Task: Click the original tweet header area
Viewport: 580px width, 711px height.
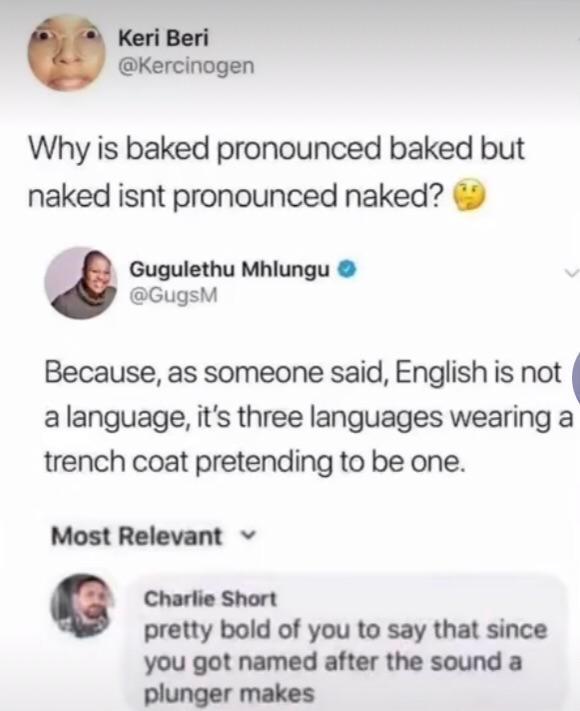Action: (141, 53)
